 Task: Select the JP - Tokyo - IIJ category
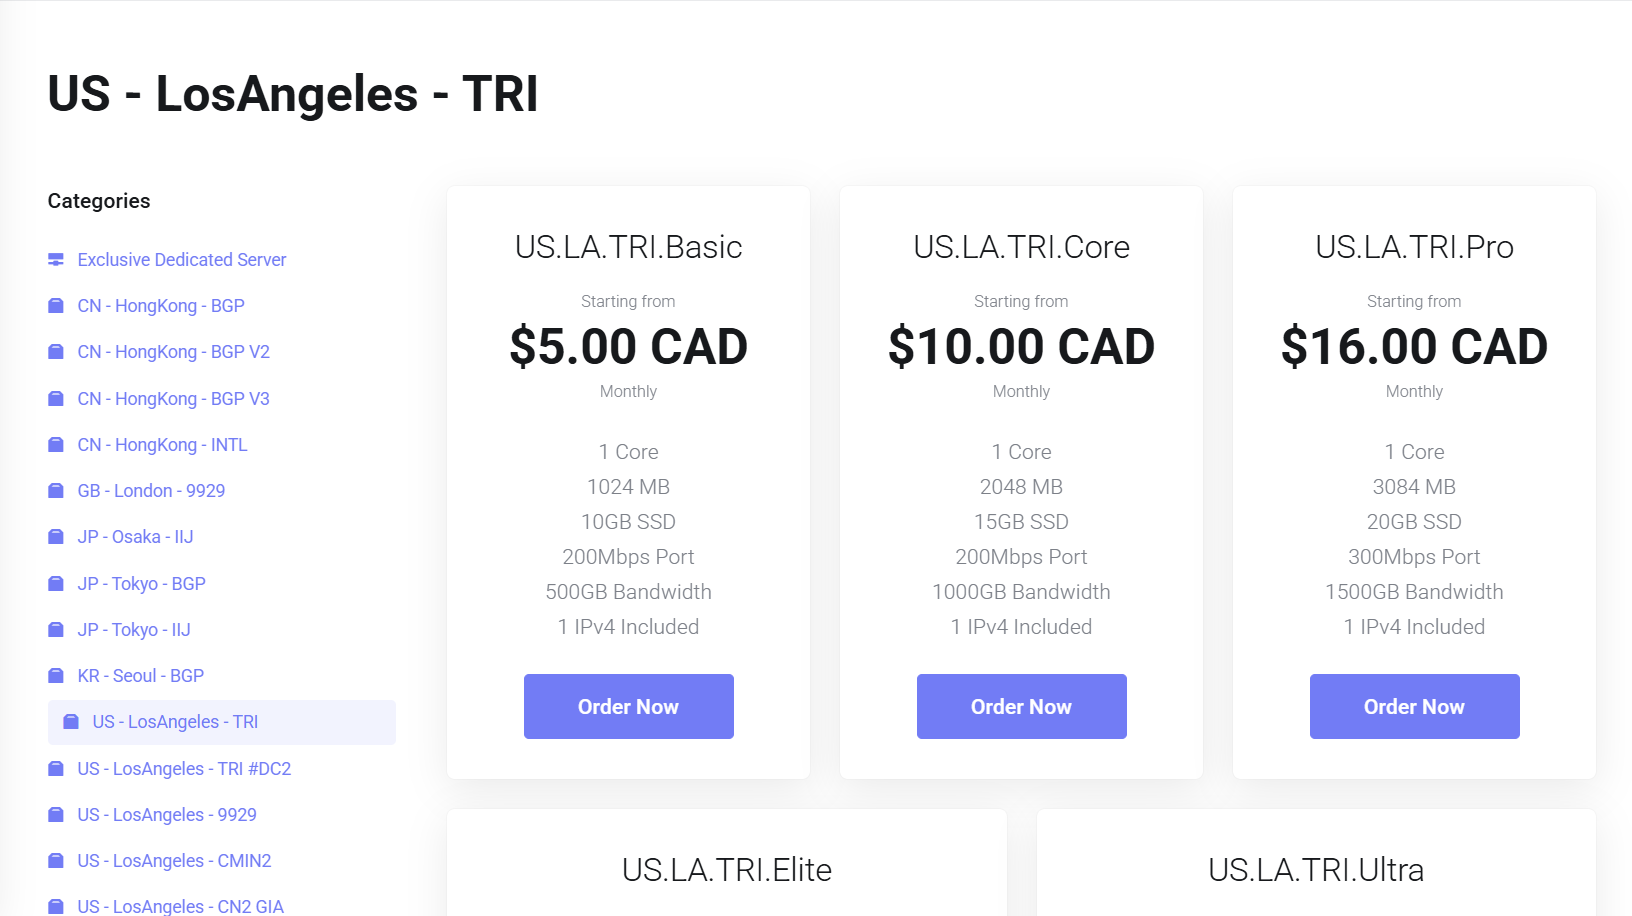(134, 630)
